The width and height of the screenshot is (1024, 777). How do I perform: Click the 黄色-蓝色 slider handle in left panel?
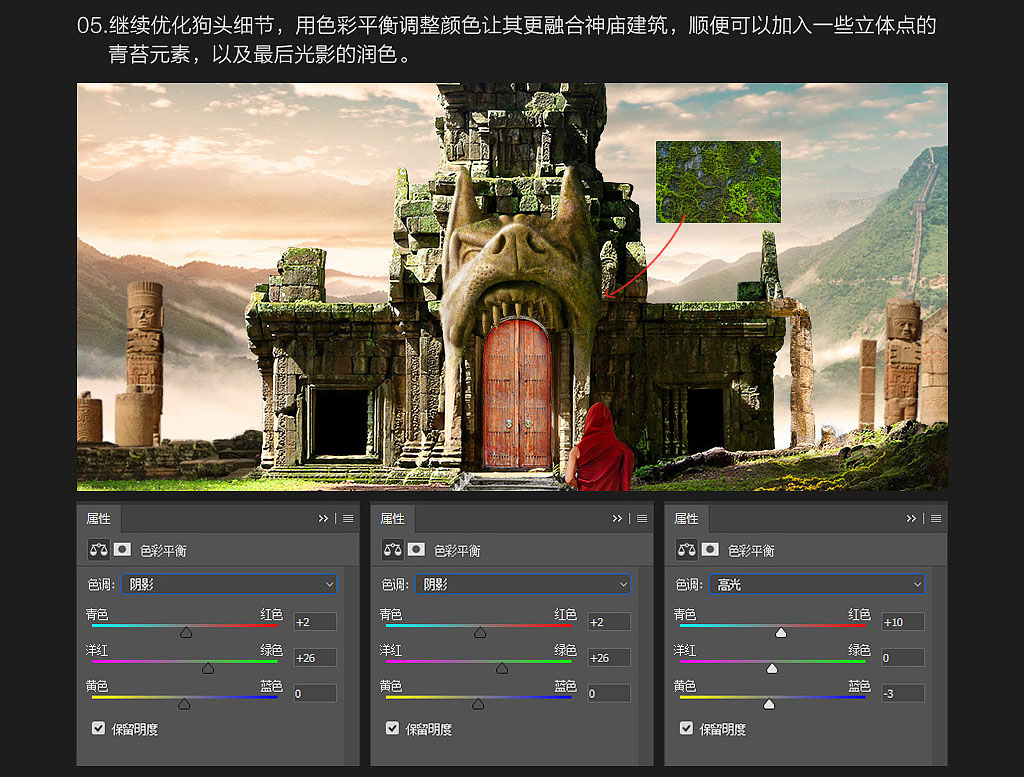pyautogui.click(x=184, y=704)
